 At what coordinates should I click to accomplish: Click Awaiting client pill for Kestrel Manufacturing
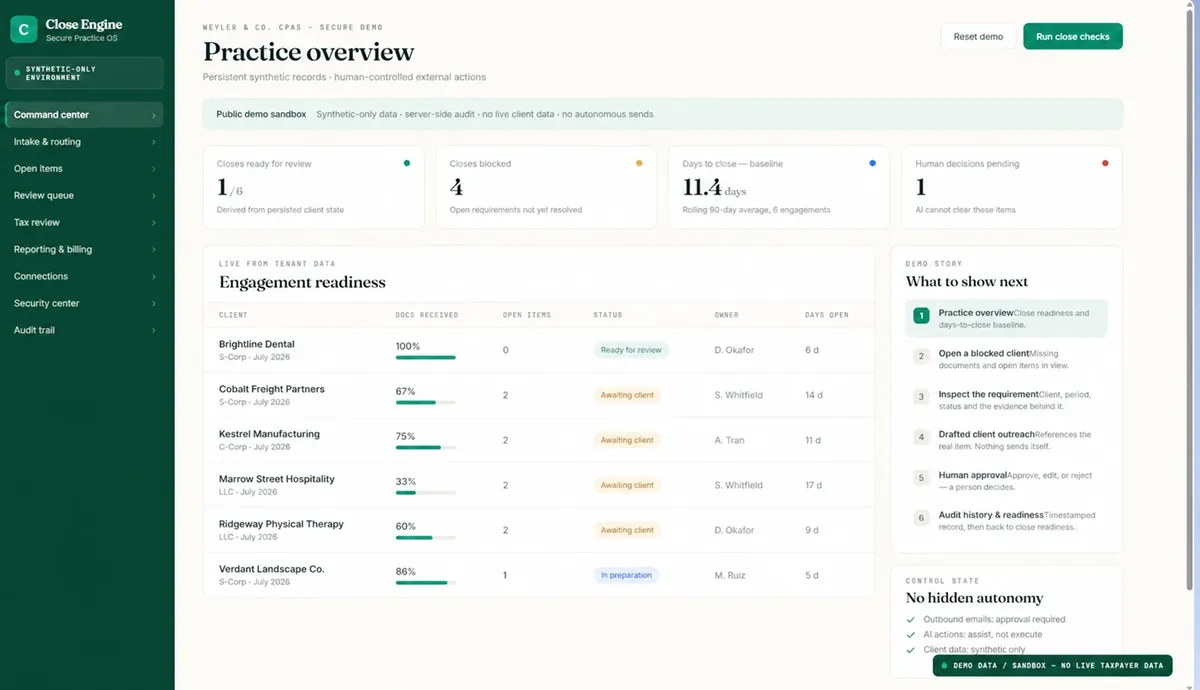click(x=627, y=440)
